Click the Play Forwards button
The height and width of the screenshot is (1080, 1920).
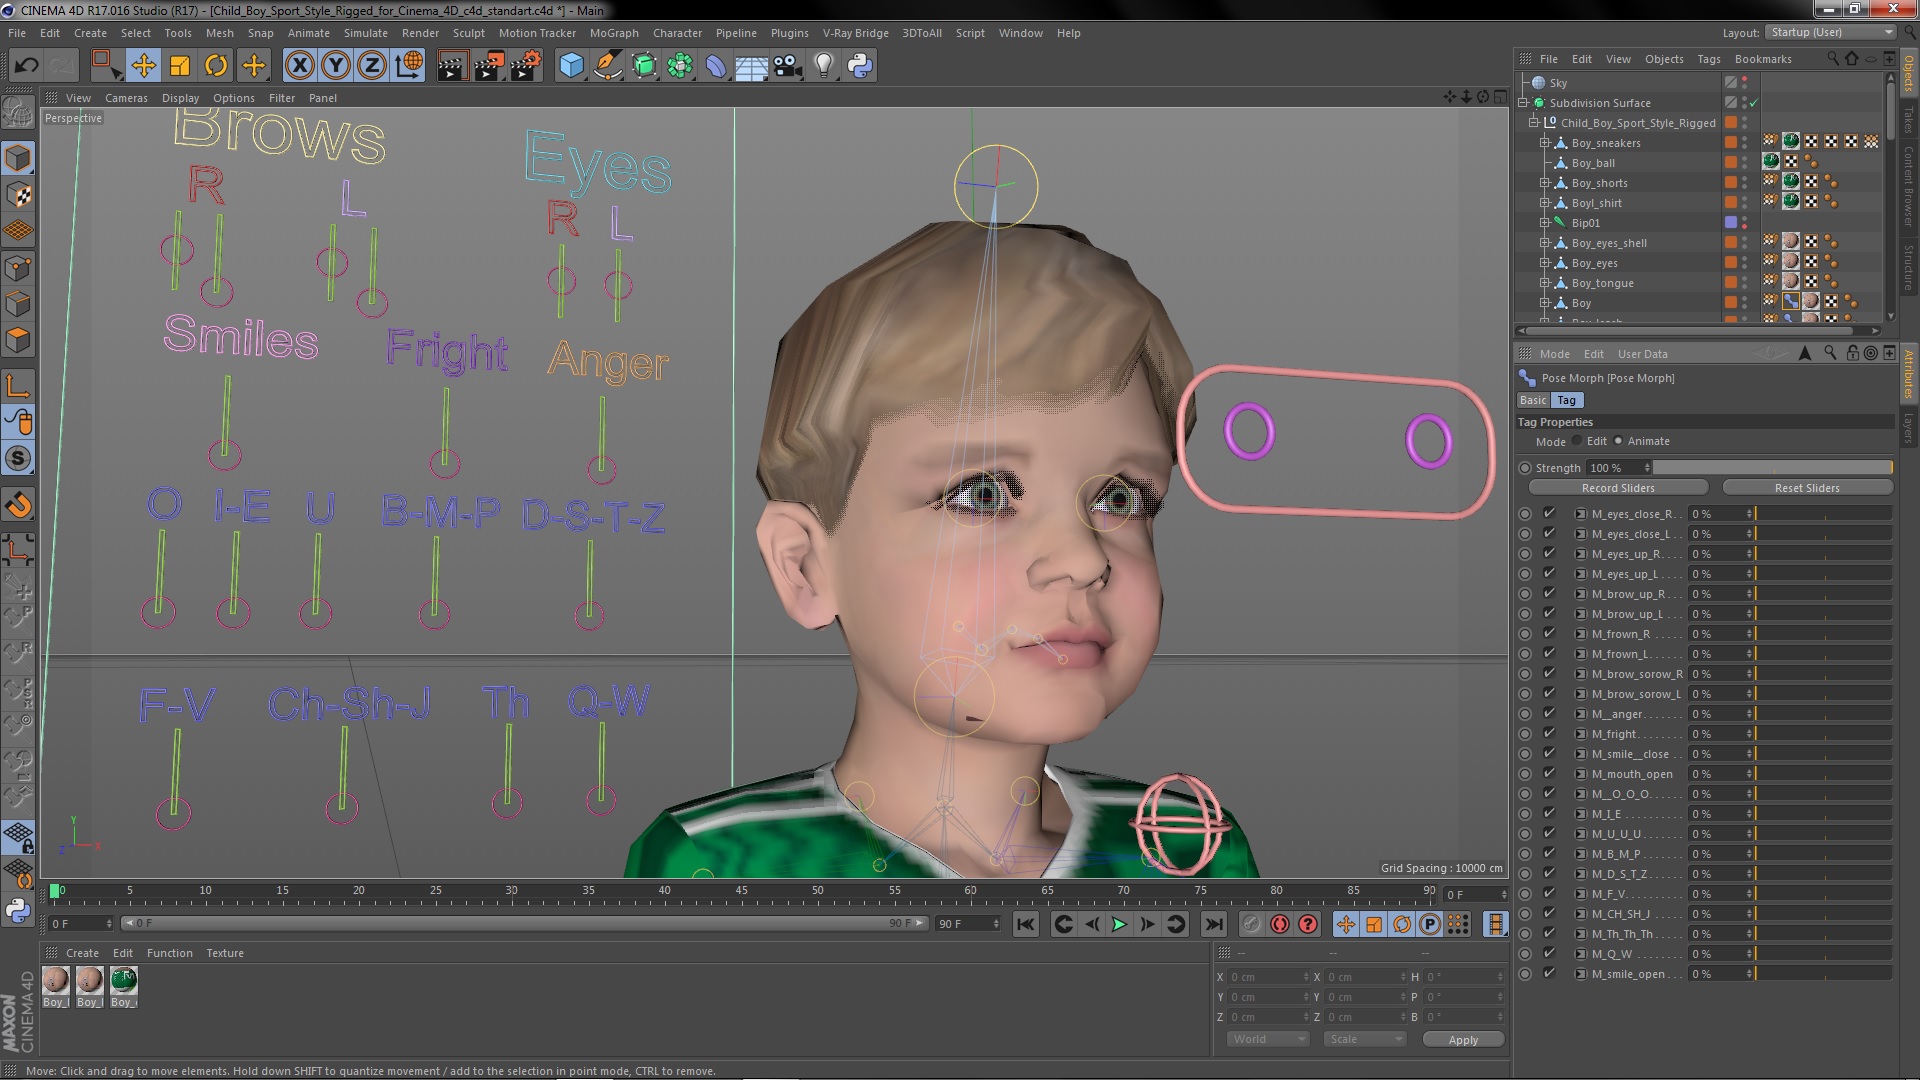pos(1119,924)
